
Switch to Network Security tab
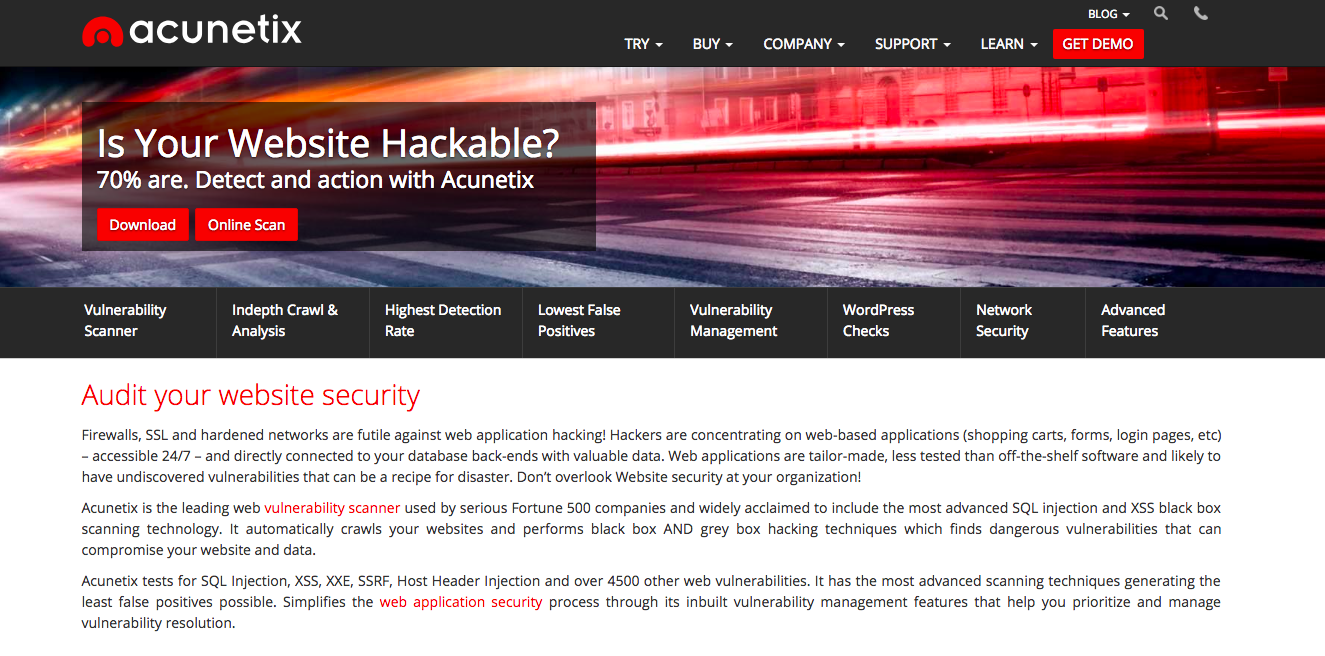1004,321
